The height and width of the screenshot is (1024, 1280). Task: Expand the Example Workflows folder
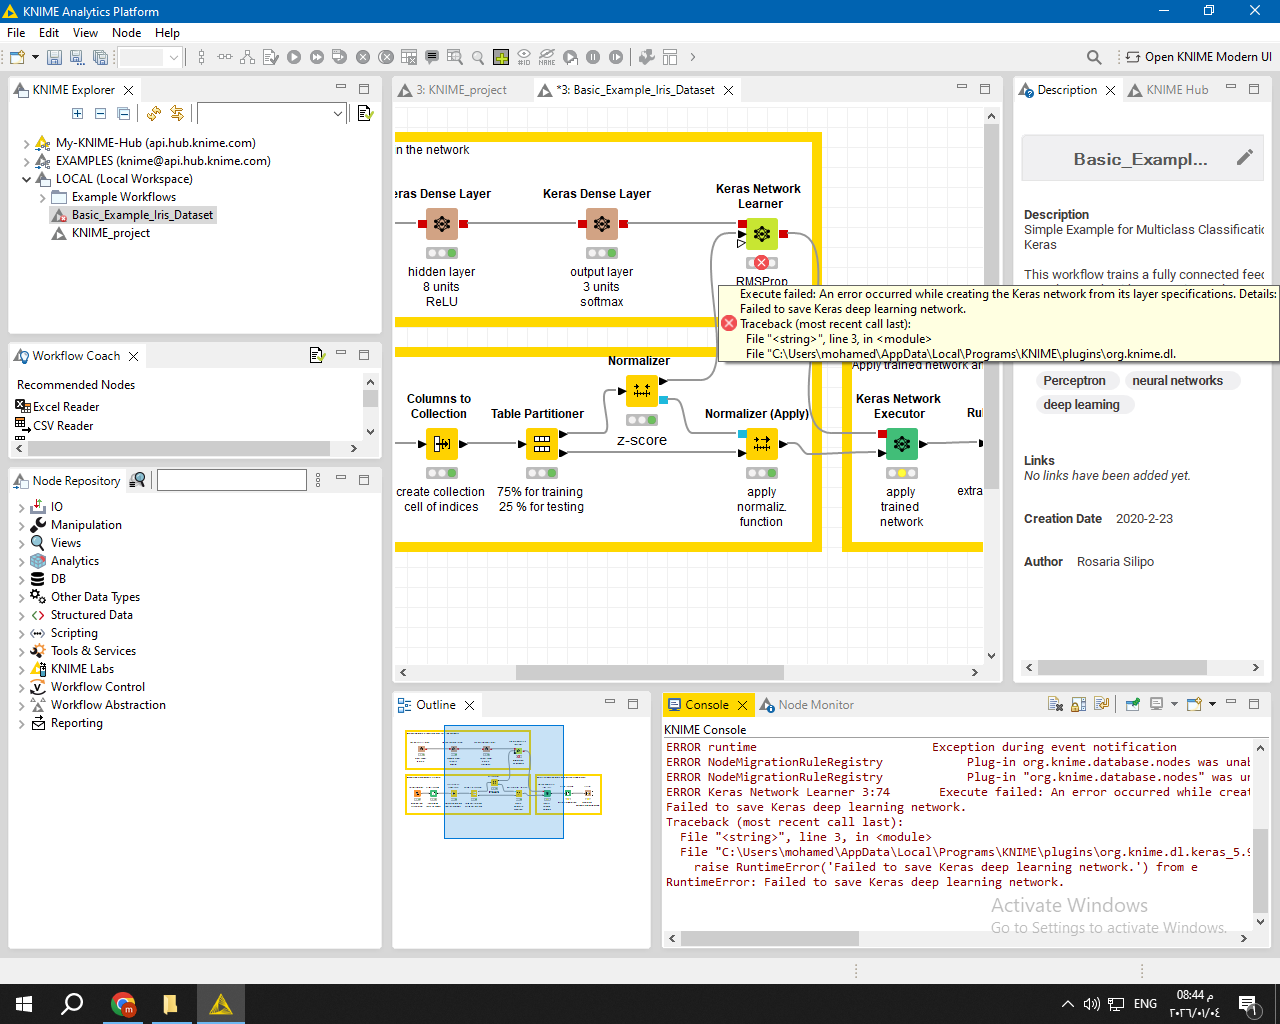click(43, 198)
